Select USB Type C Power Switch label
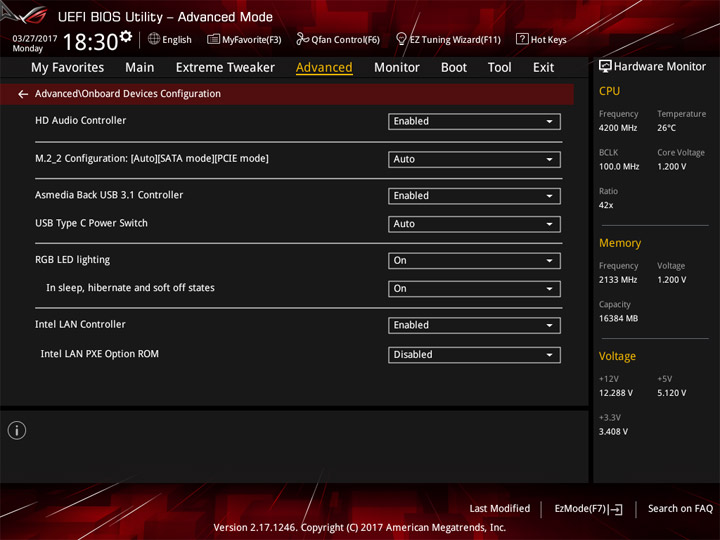Image resolution: width=720 pixels, height=540 pixels. click(91, 224)
